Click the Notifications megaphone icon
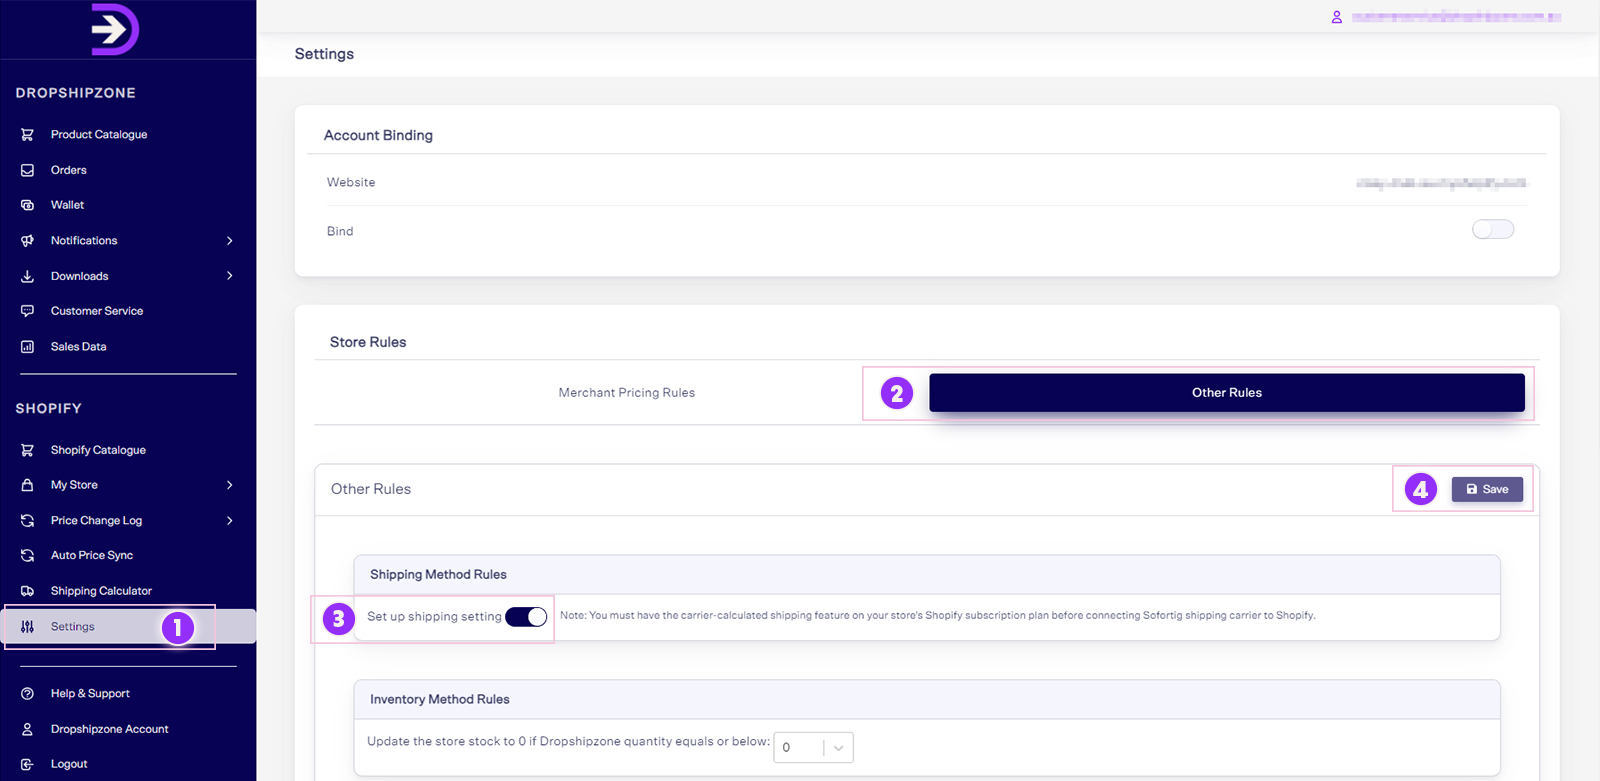This screenshot has width=1600, height=781. [x=28, y=241]
